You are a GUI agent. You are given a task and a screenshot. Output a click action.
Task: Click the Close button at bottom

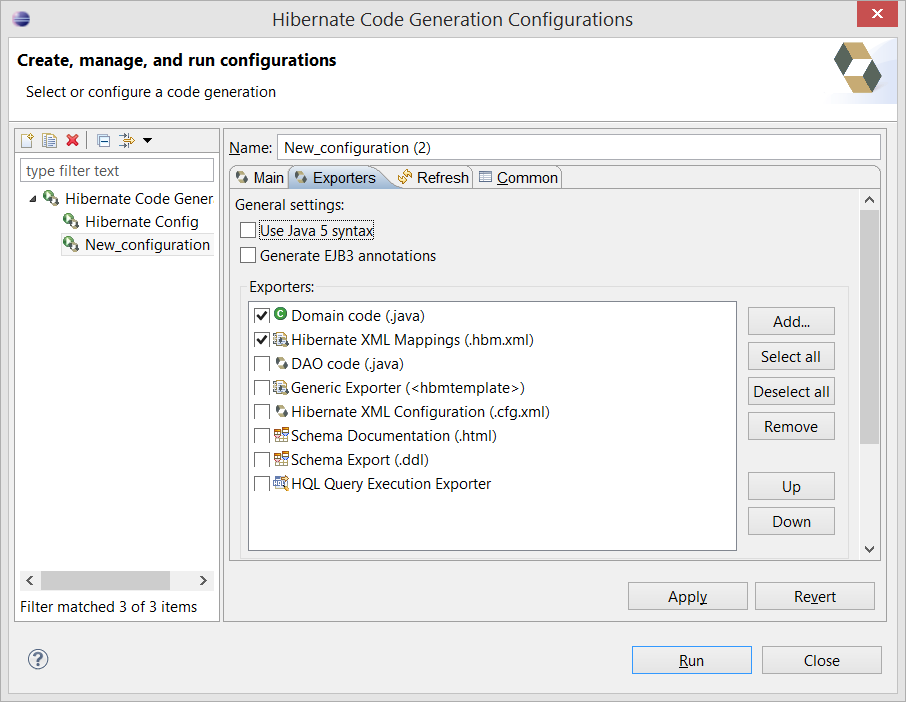point(822,660)
